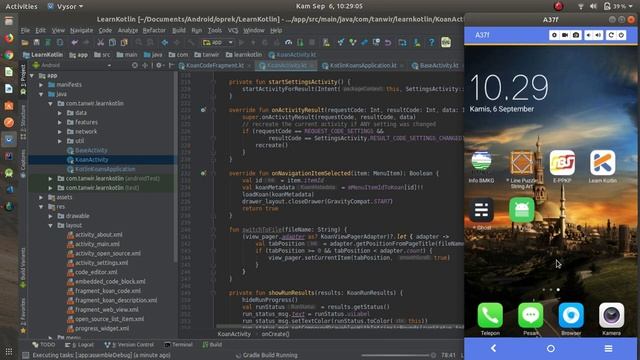Viewport: 640px width, 360px height.
Task: Toggle the Build Variants side tab
Action: click(x=23, y=267)
